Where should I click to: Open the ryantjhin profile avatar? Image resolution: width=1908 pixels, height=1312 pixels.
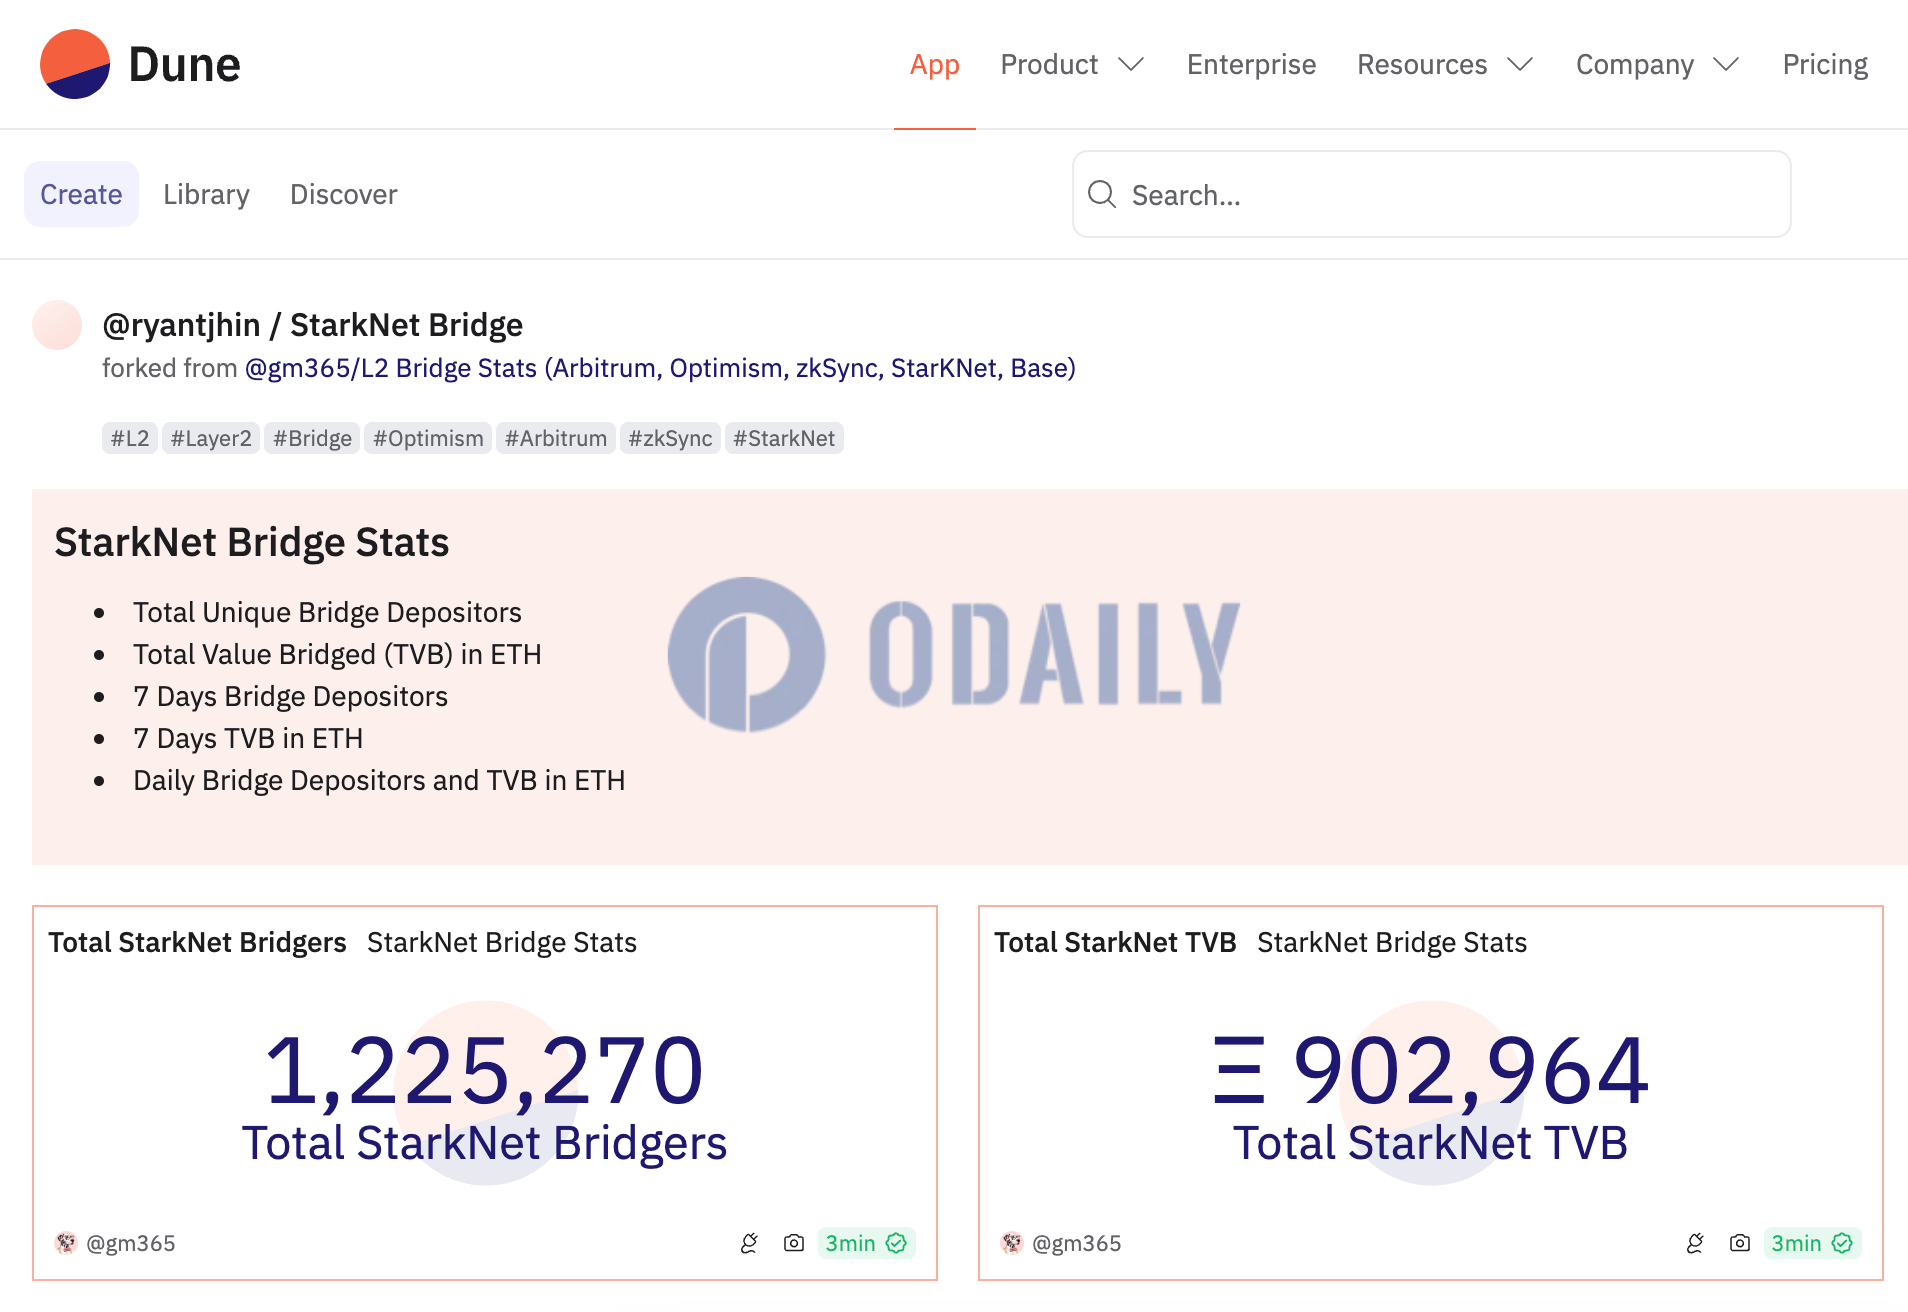57,325
